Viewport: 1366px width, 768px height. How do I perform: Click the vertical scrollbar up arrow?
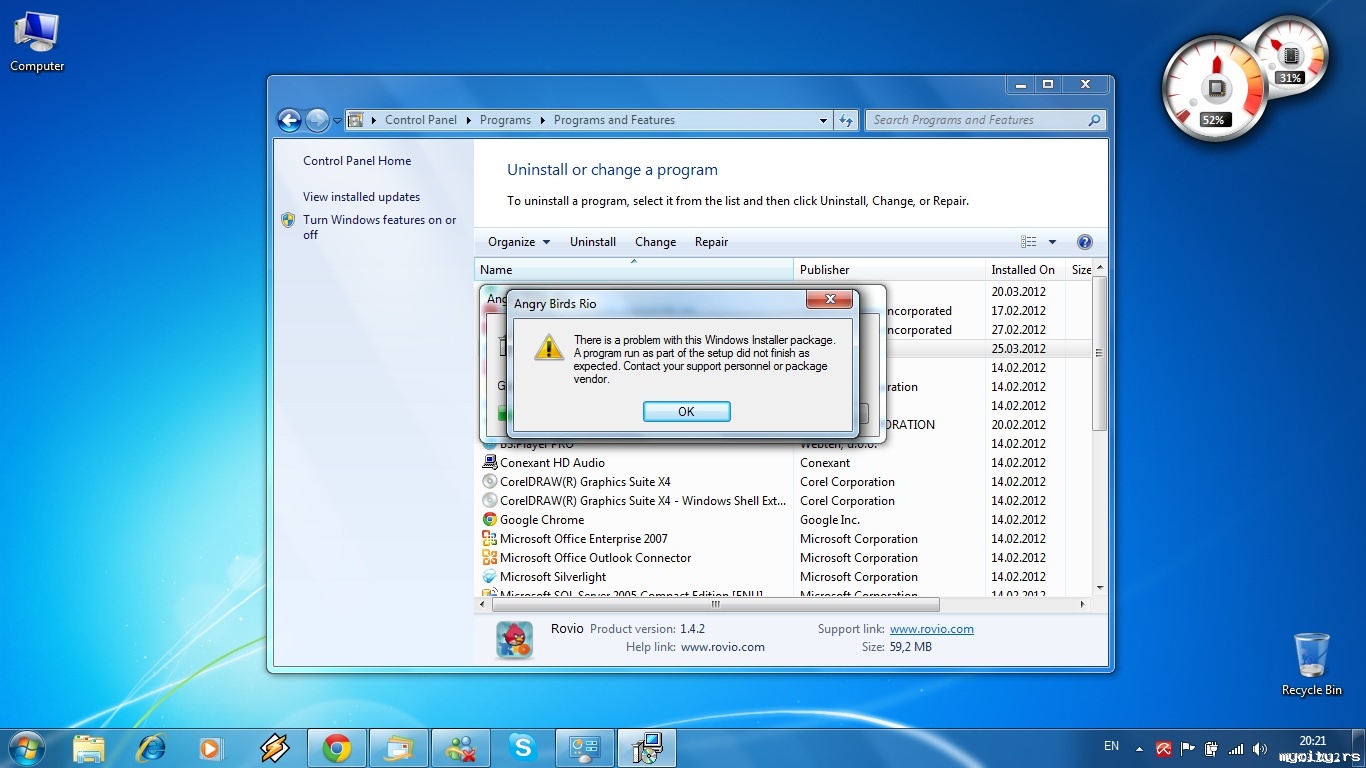coord(1100,269)
